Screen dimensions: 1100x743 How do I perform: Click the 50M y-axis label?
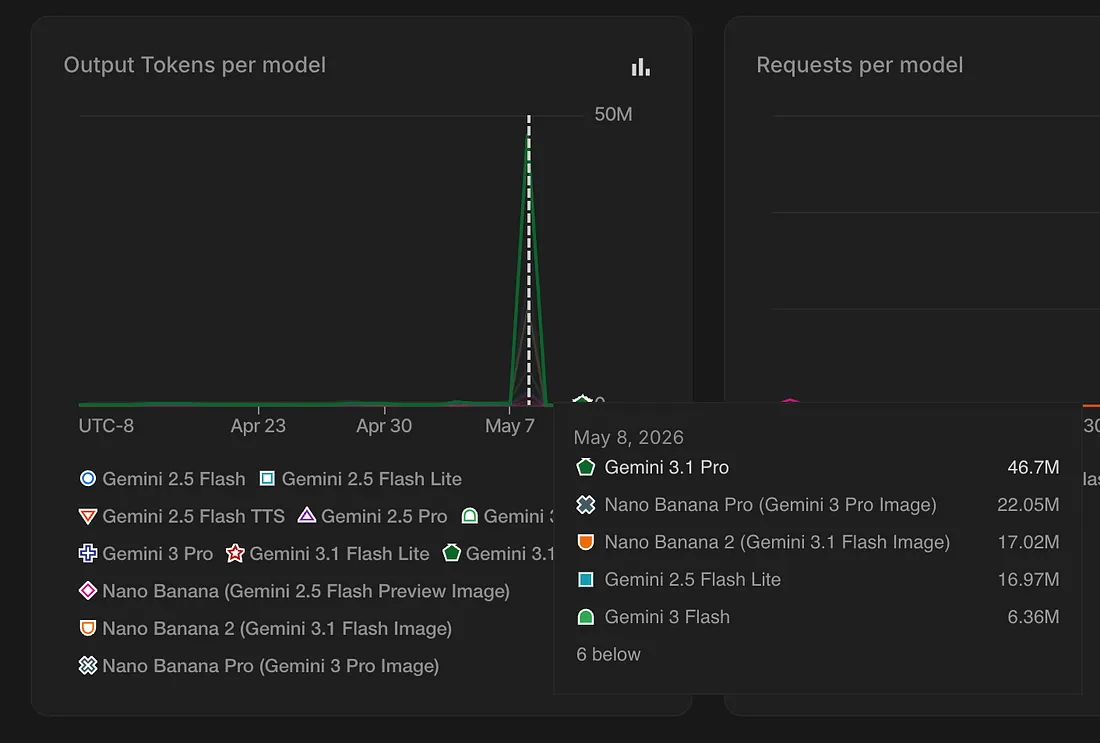tap(613, 114)
